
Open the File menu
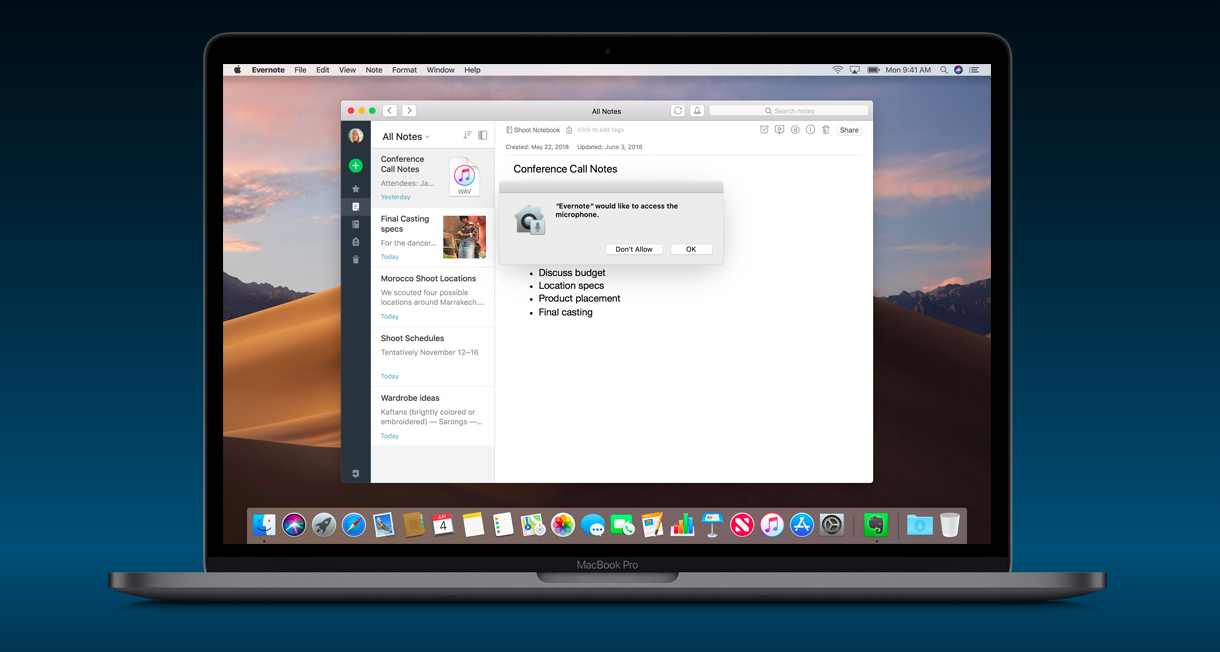[300, 70]
